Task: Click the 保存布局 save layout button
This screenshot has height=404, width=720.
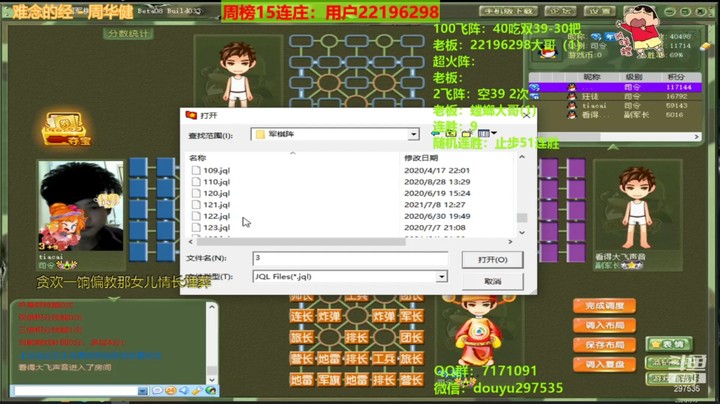Action: click(x=604, y=345)
